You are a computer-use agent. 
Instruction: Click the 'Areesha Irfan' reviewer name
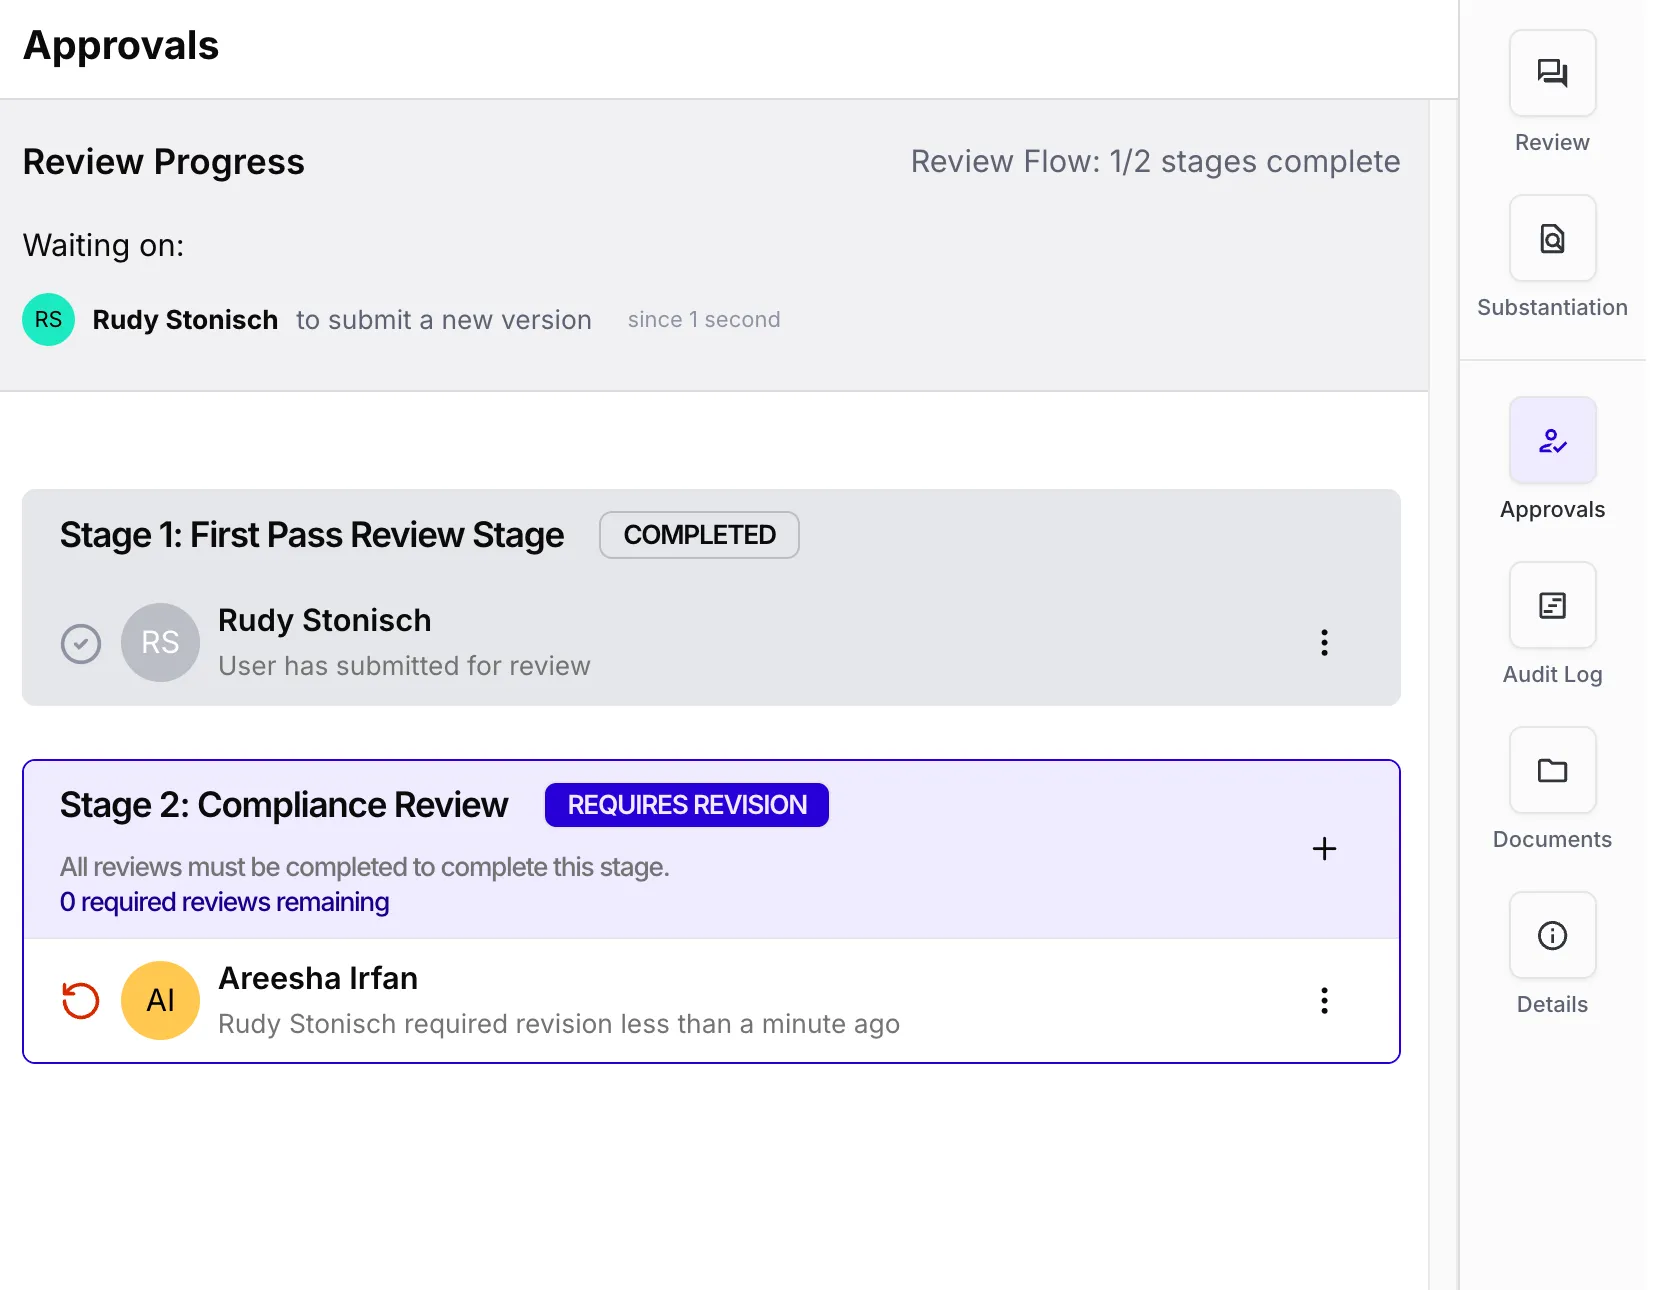[318, 978]
